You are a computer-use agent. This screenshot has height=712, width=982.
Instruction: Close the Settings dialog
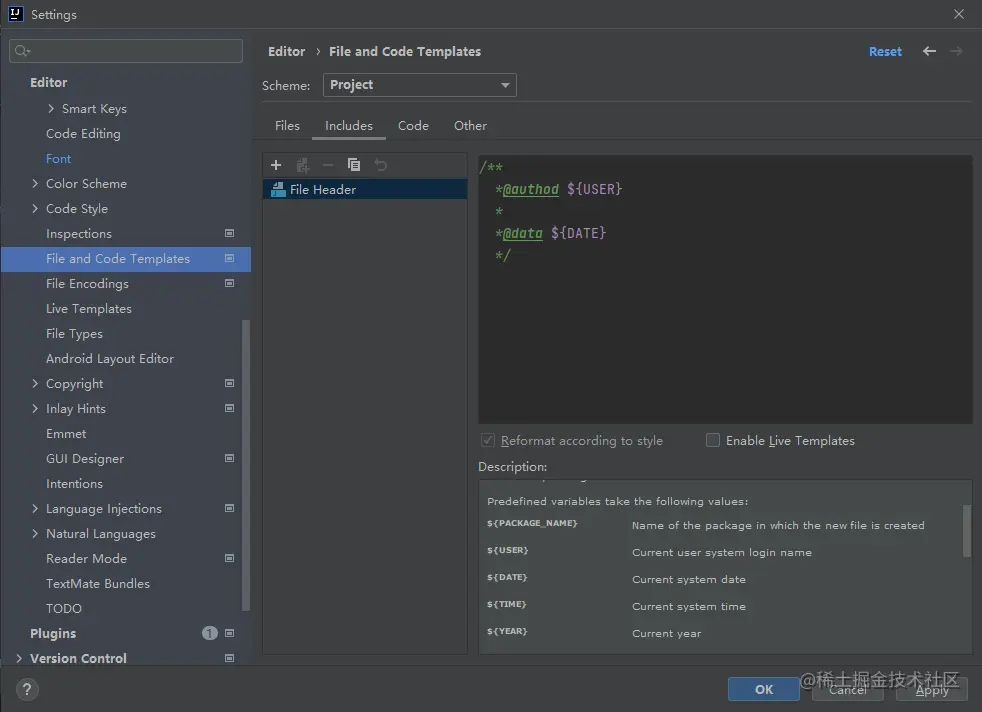coord(959,14)
